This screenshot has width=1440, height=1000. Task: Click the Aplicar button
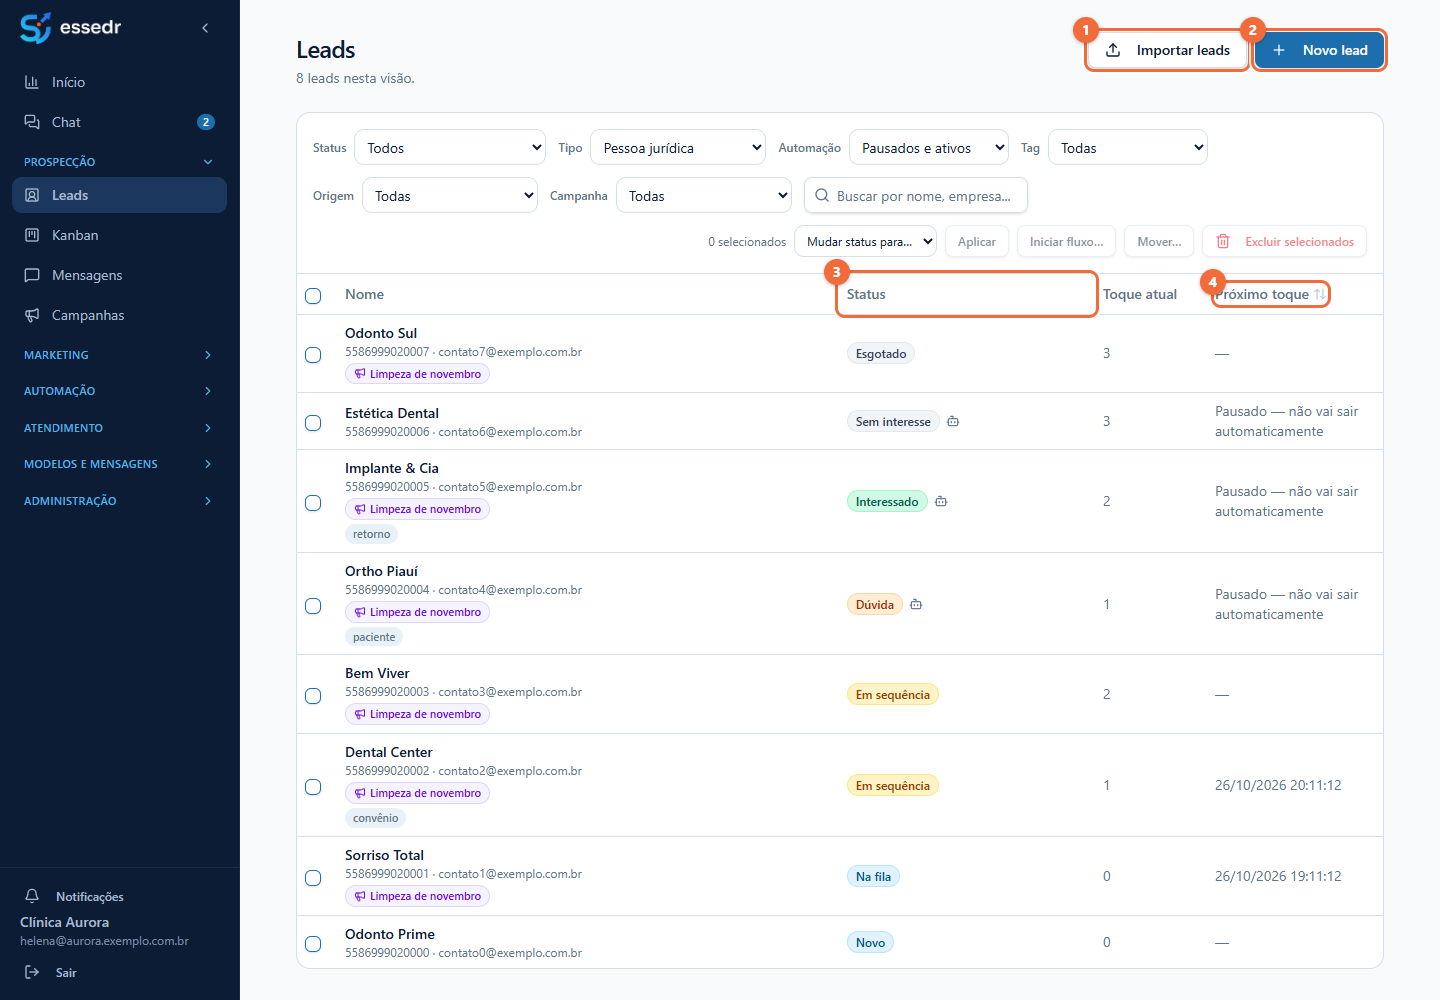977,241
